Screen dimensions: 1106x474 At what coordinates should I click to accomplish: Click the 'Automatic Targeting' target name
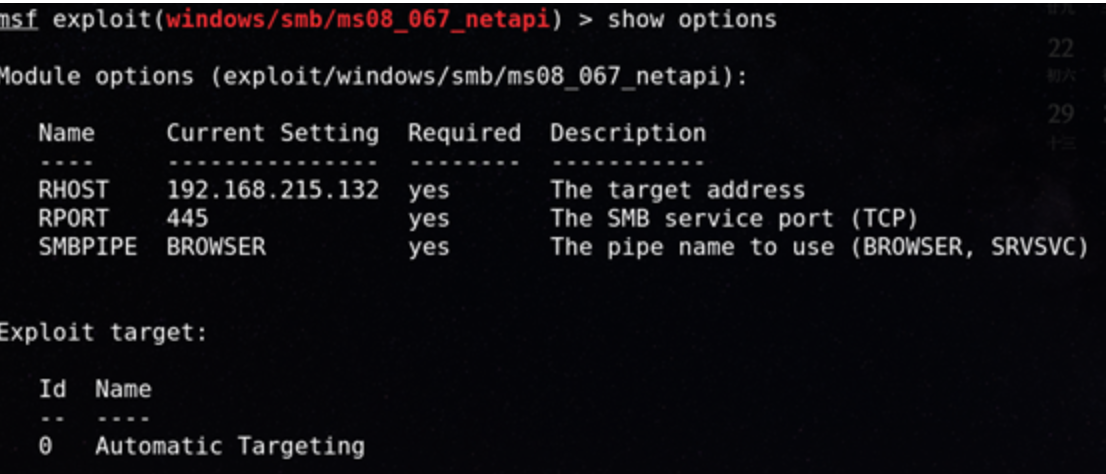(x=229, y=445)
